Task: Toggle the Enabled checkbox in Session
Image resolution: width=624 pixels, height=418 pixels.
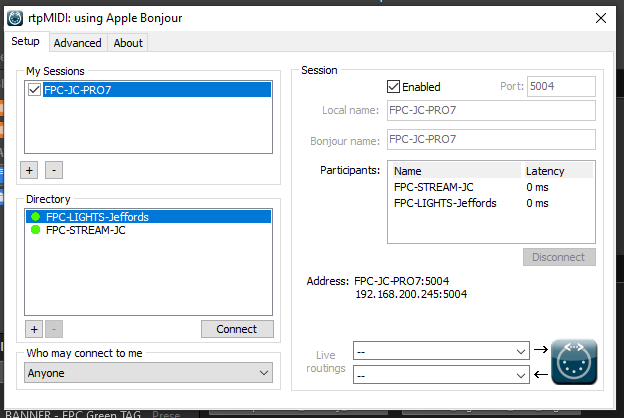Action: click(x=393, y=86)
